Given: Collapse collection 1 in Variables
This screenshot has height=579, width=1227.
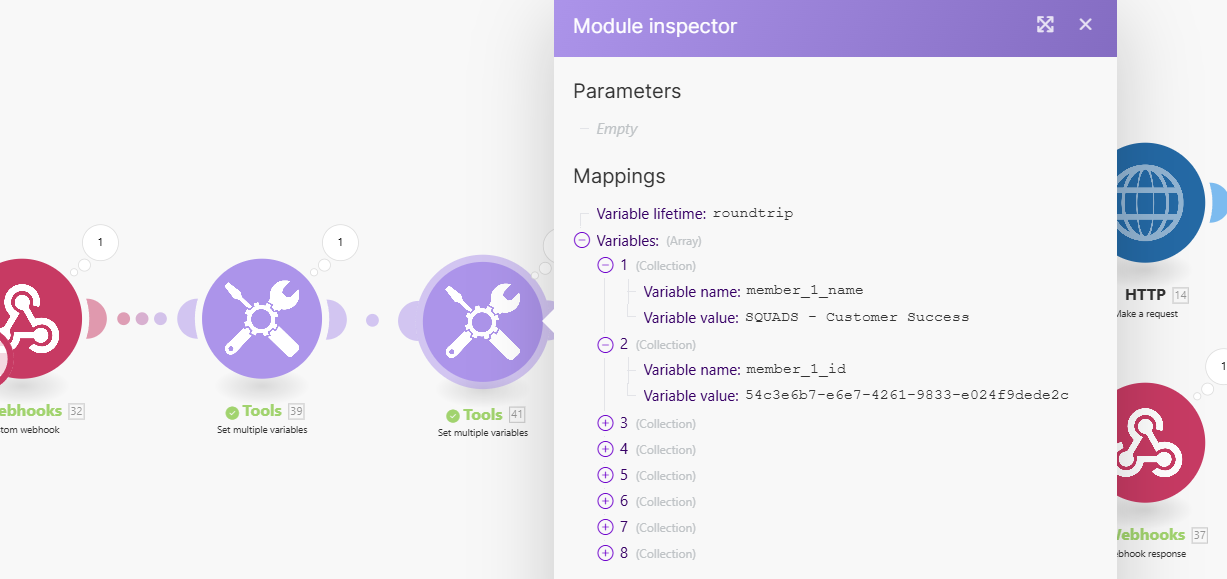Looking at the screenshot, I should pyautogui.click(x=605, y=265).
